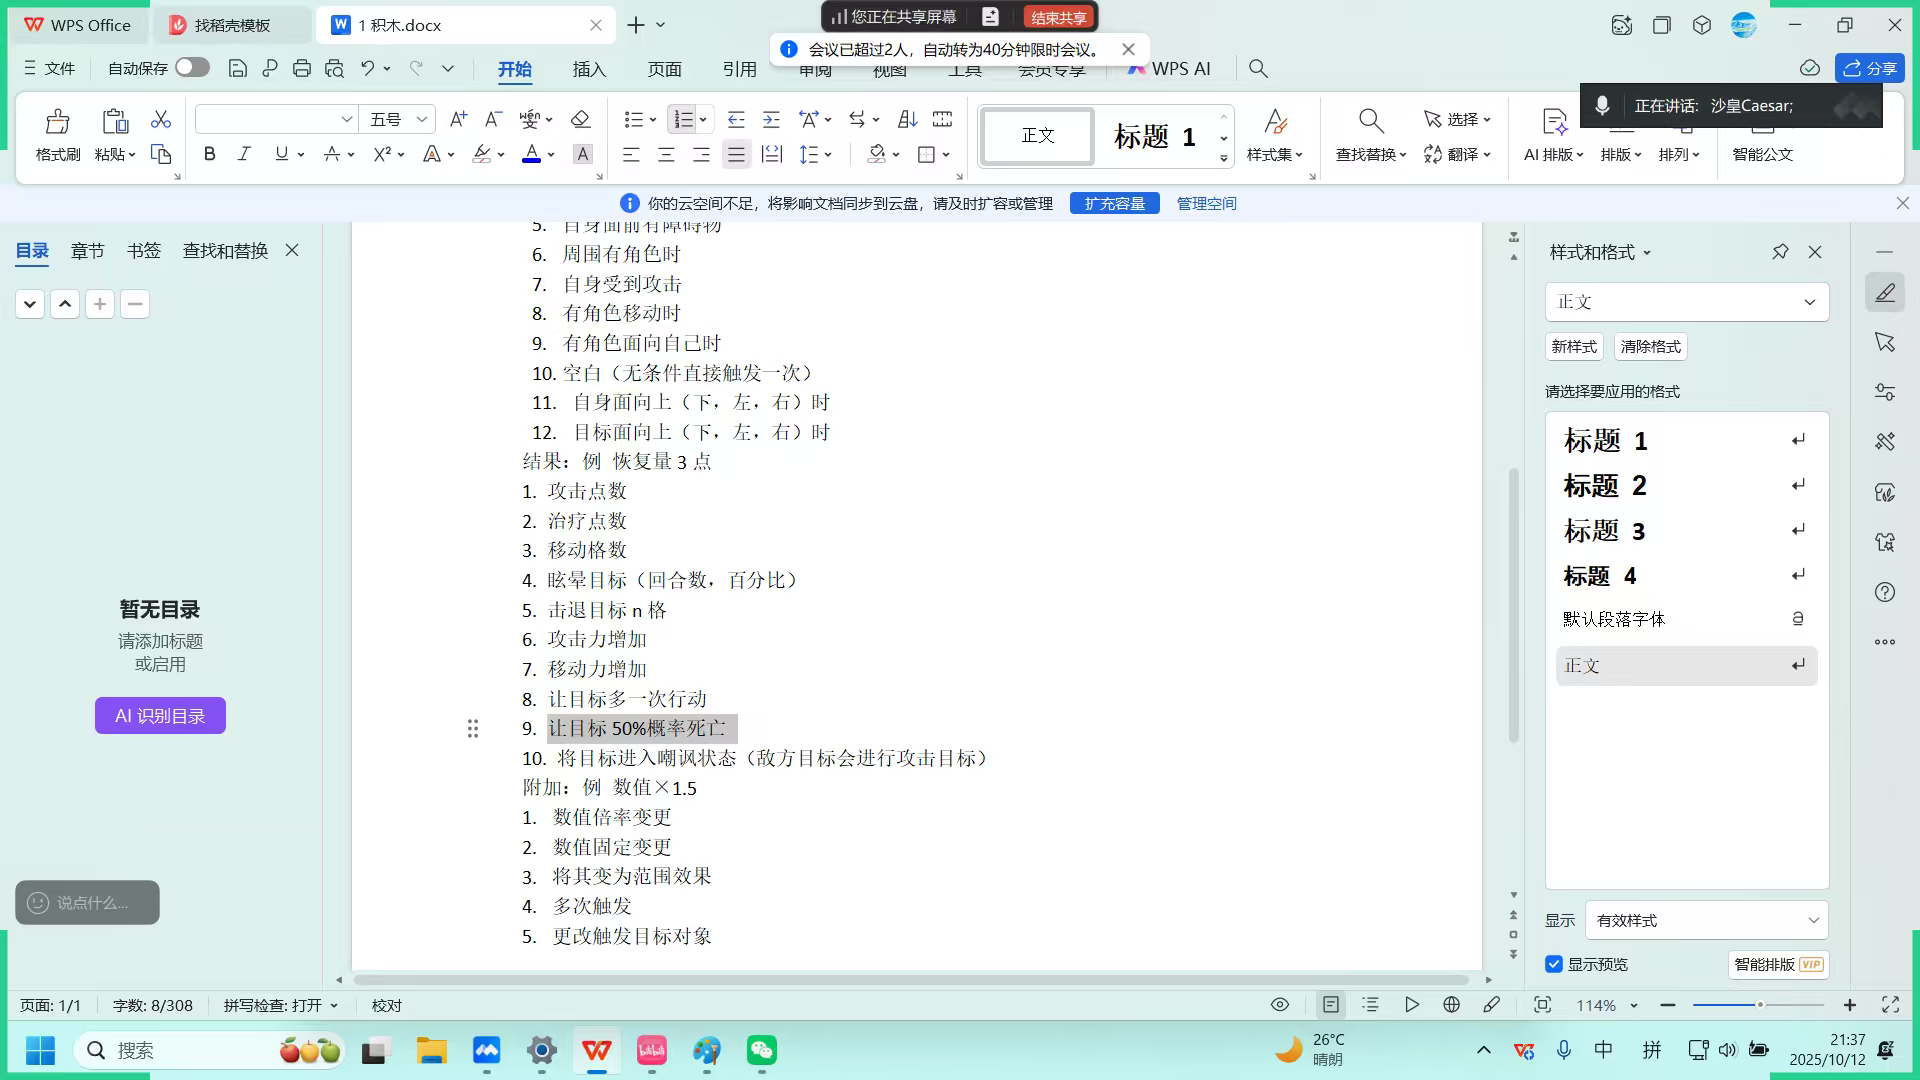Screen dimensions: 1920x1080
Task: Open the search magnifier in ribbon tabs
Action: (x=1258, y=68)
